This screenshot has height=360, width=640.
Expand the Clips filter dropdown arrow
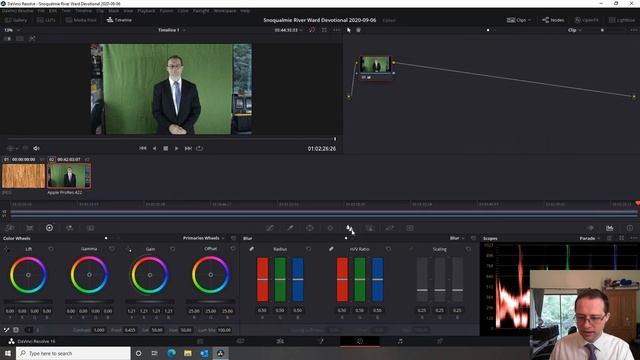[x=530, y=20]
